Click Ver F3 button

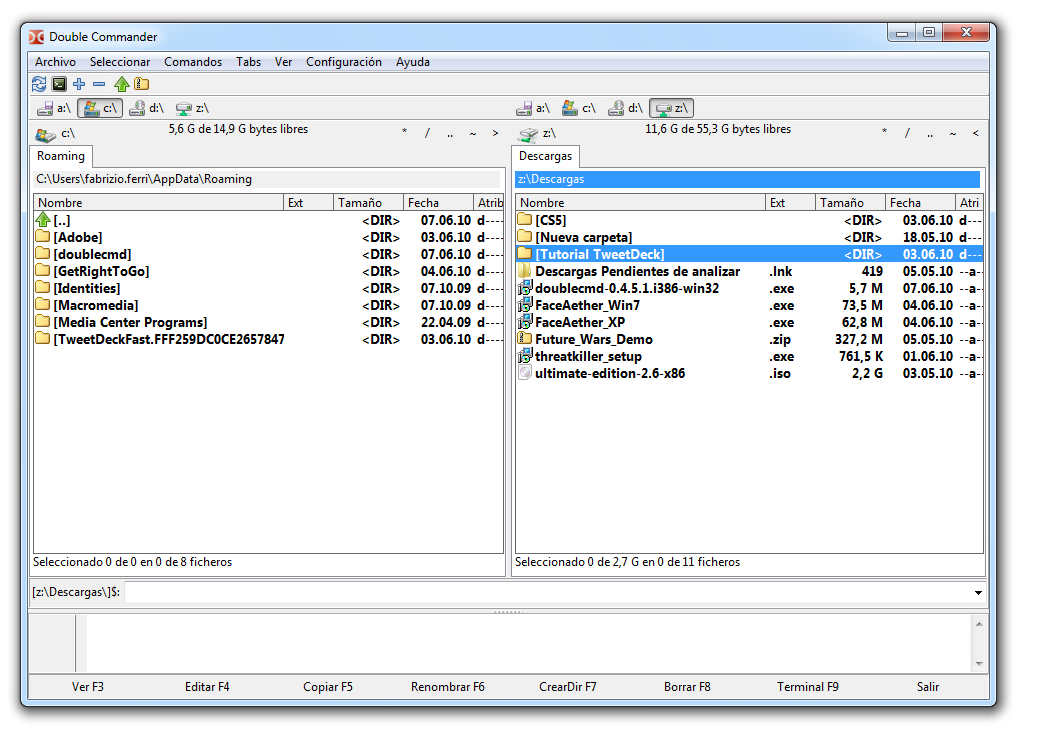[x=88, y=686]
